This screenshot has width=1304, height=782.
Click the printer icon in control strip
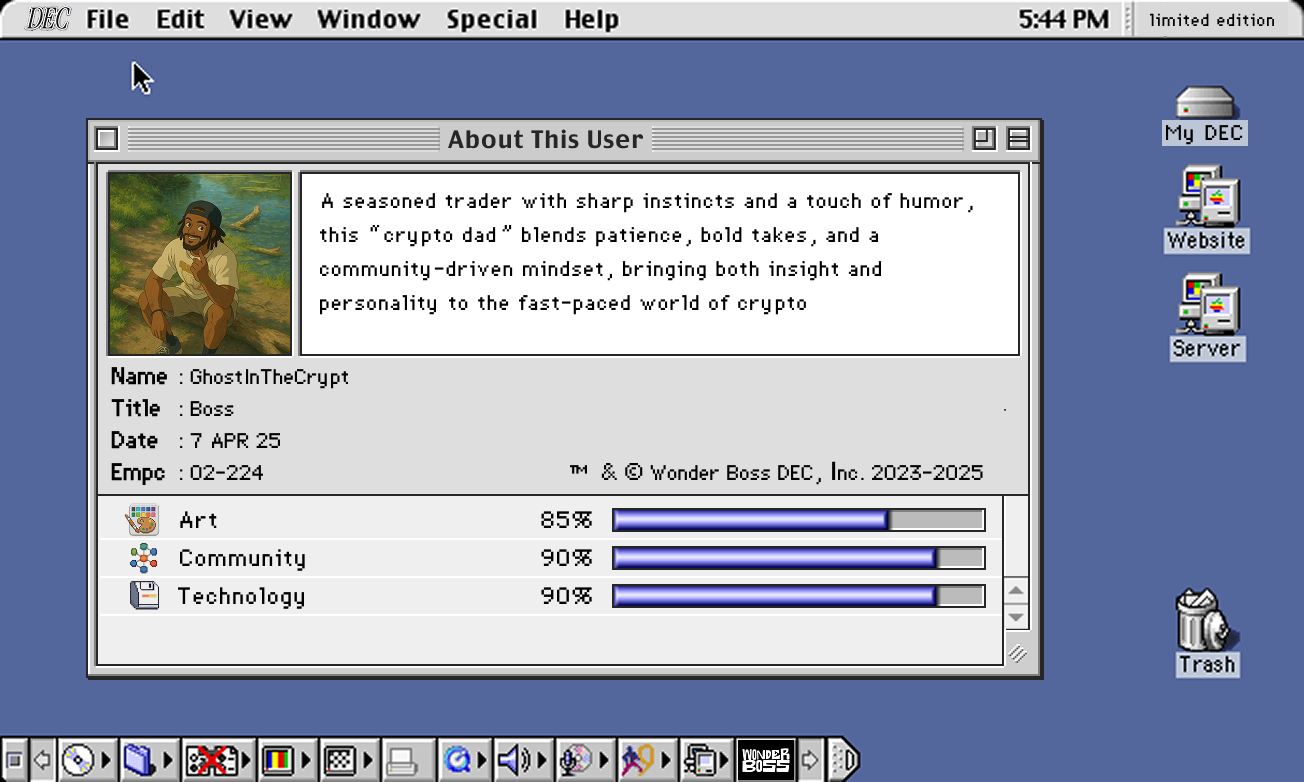pos(402,761)
